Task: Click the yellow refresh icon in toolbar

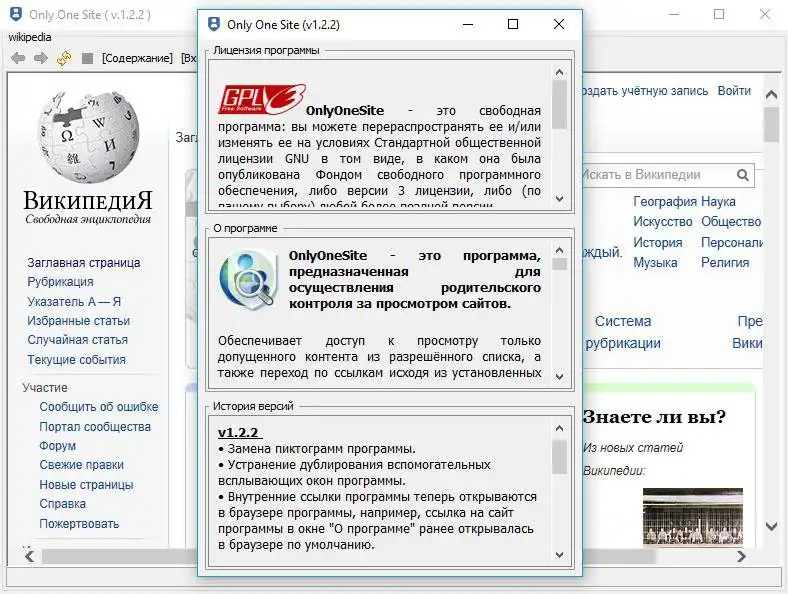Action: [x=64, y=58]
